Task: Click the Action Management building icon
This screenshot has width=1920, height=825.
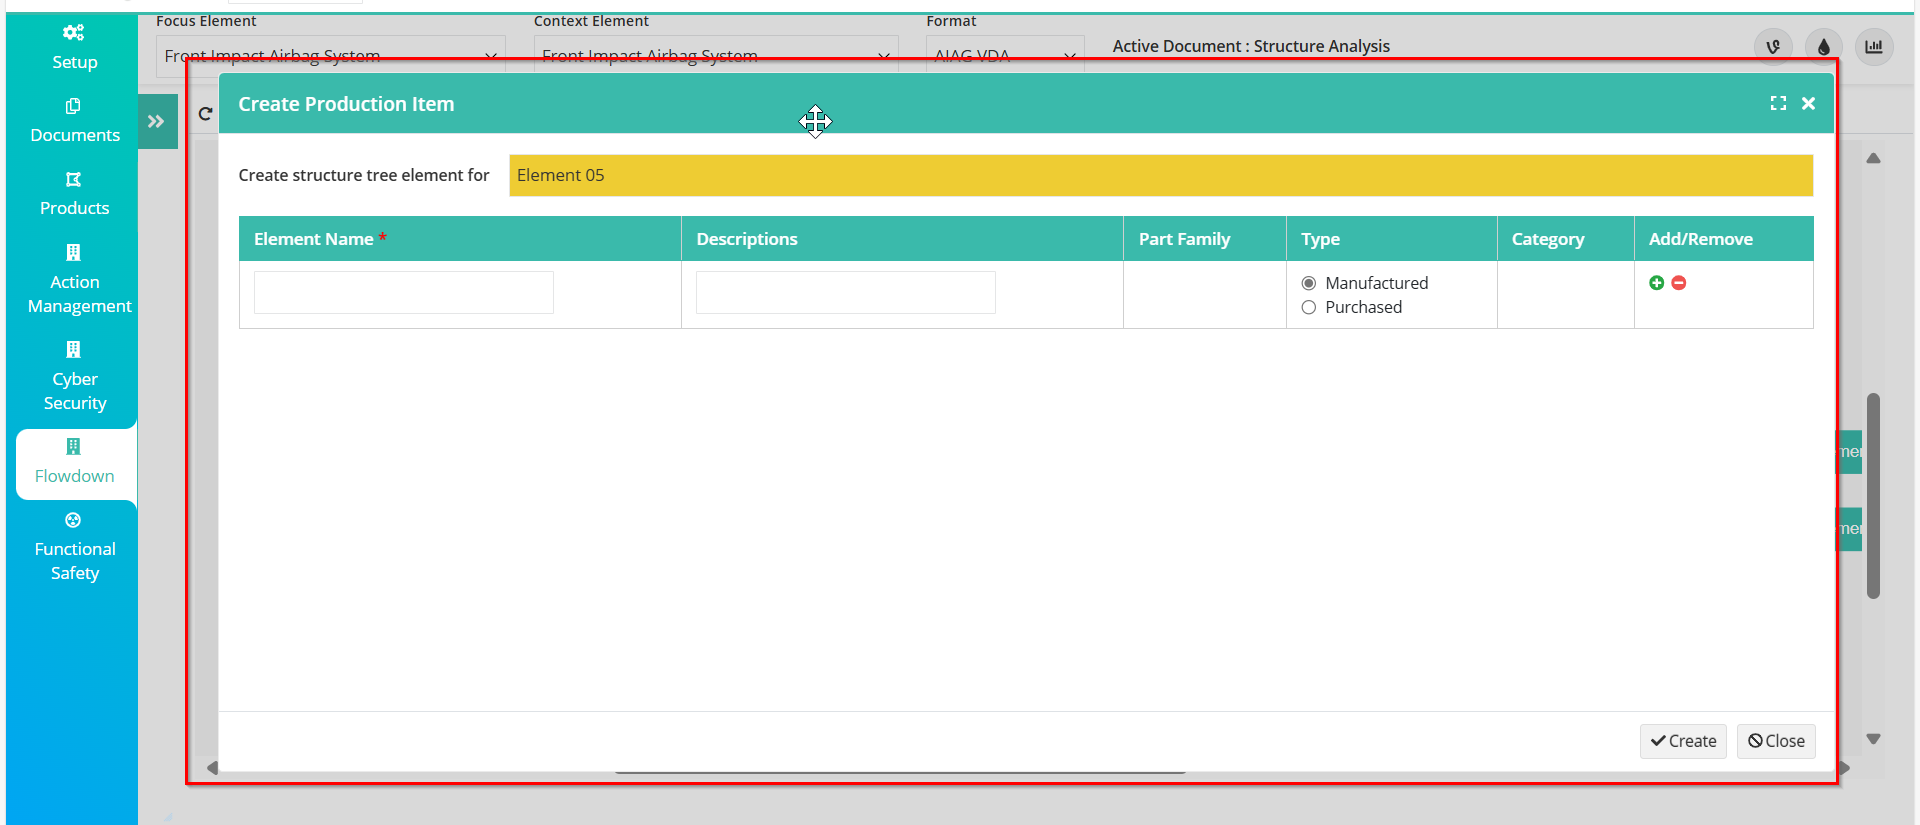Action: point(73,252)
